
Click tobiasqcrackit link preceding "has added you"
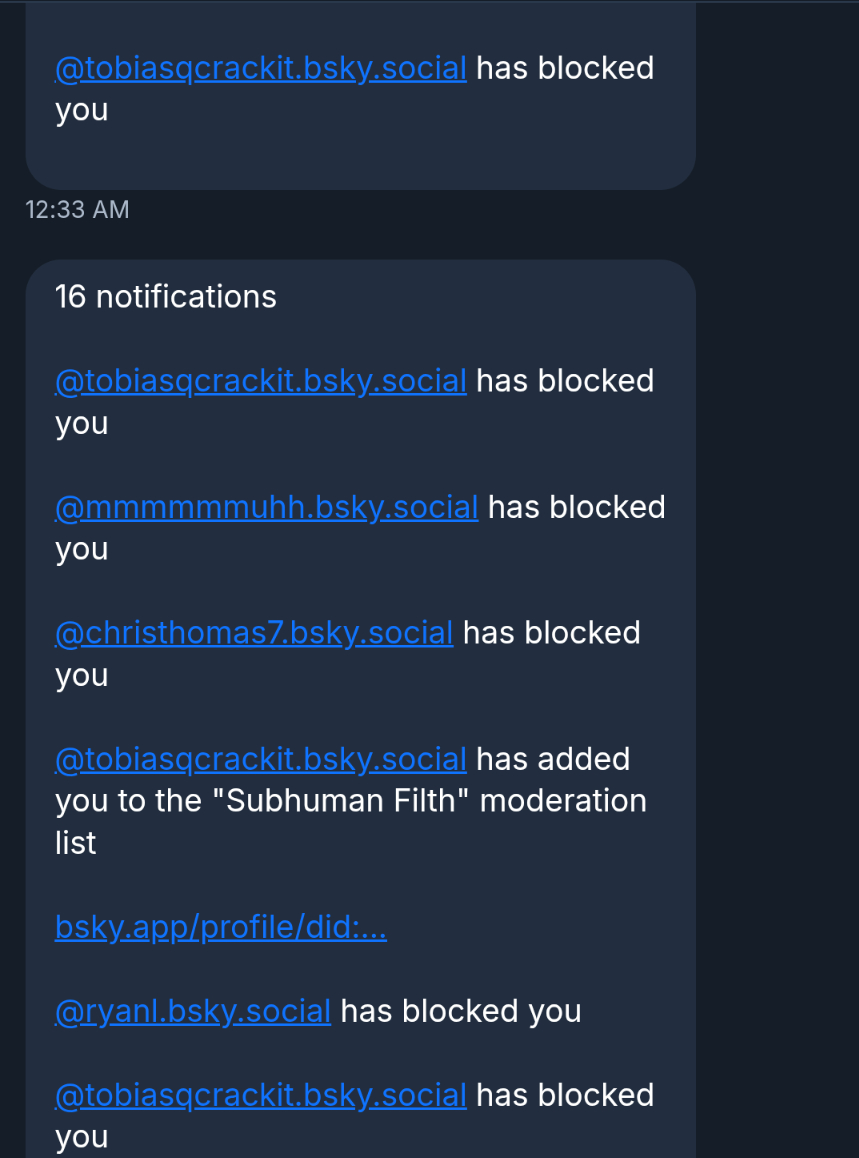click(x=260, y=760)
